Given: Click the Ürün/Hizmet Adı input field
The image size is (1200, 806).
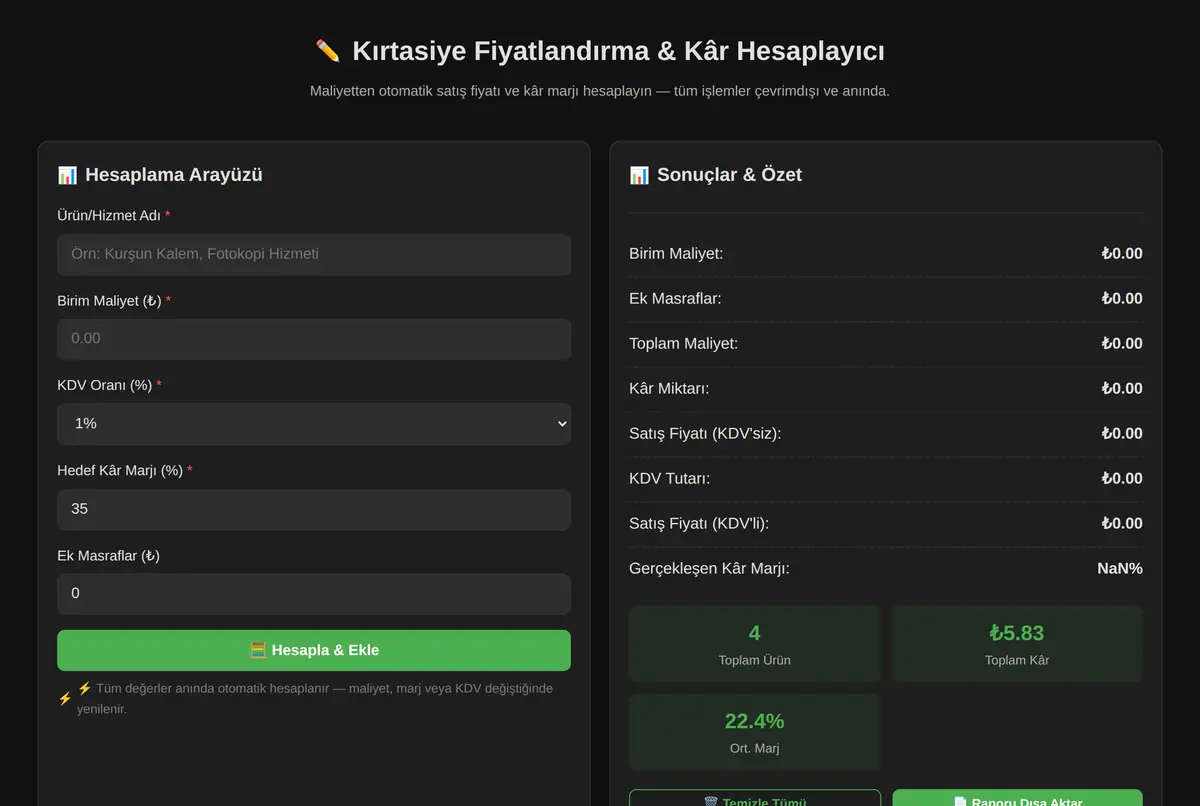Looking at the screenshot, I should point(314,254).
